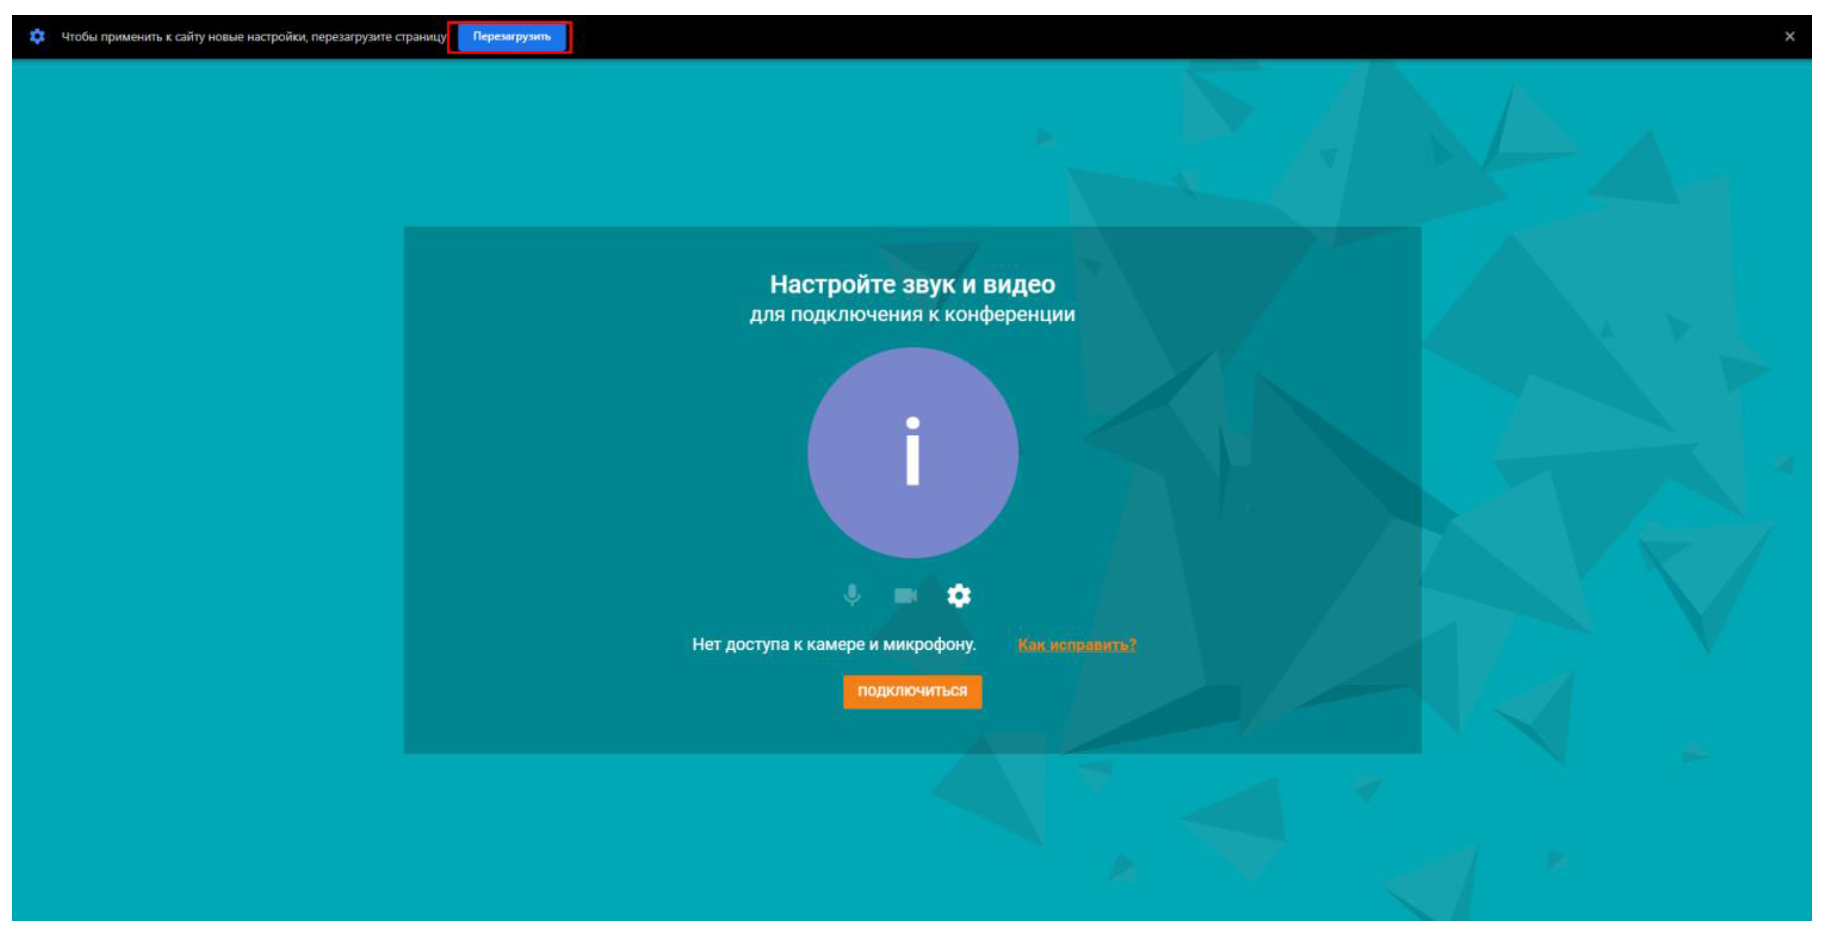Toggle the video camera icon
The width and height of the screenshot is (1822, 925).
click(905, 596)
